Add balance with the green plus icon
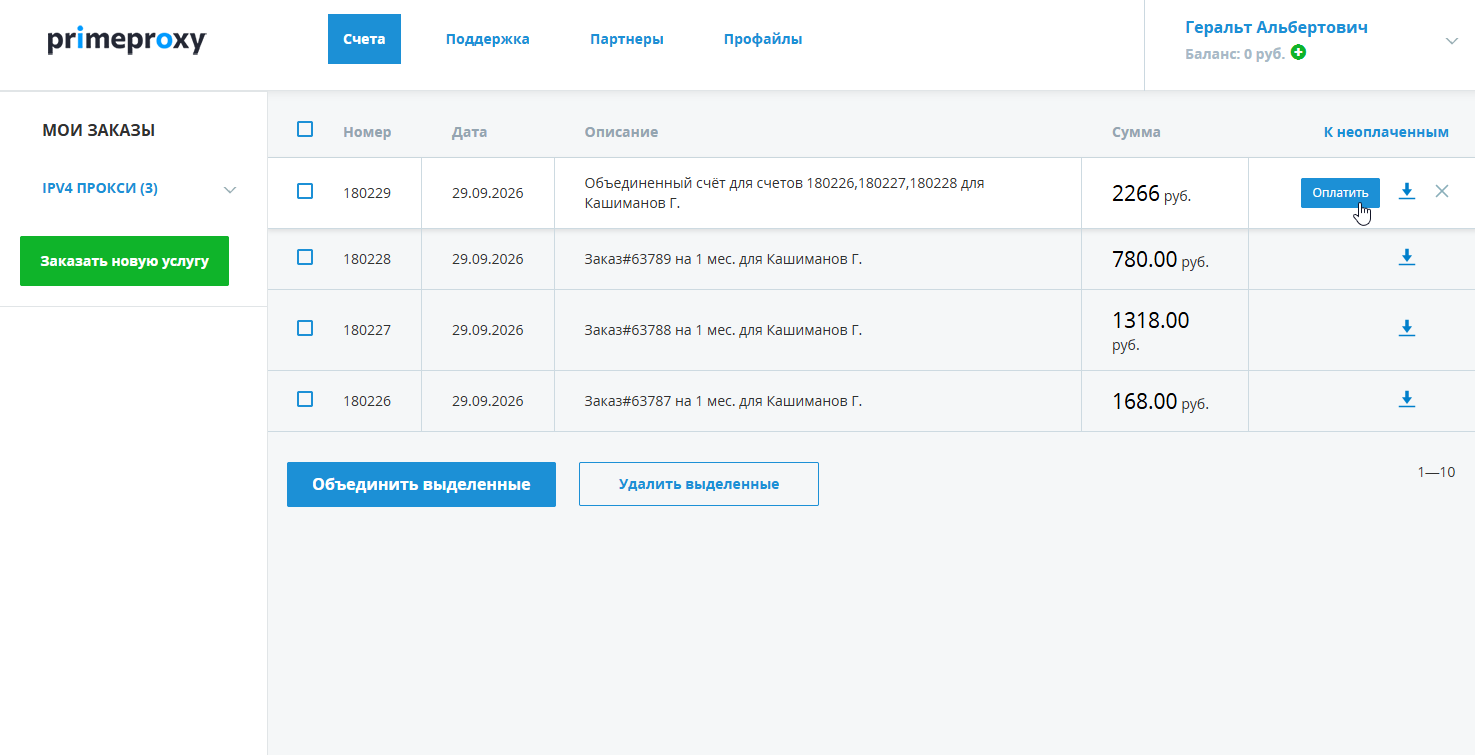Image resolution: width=1475 pixels, height=755 pixels. click(x=1298, y=52)
